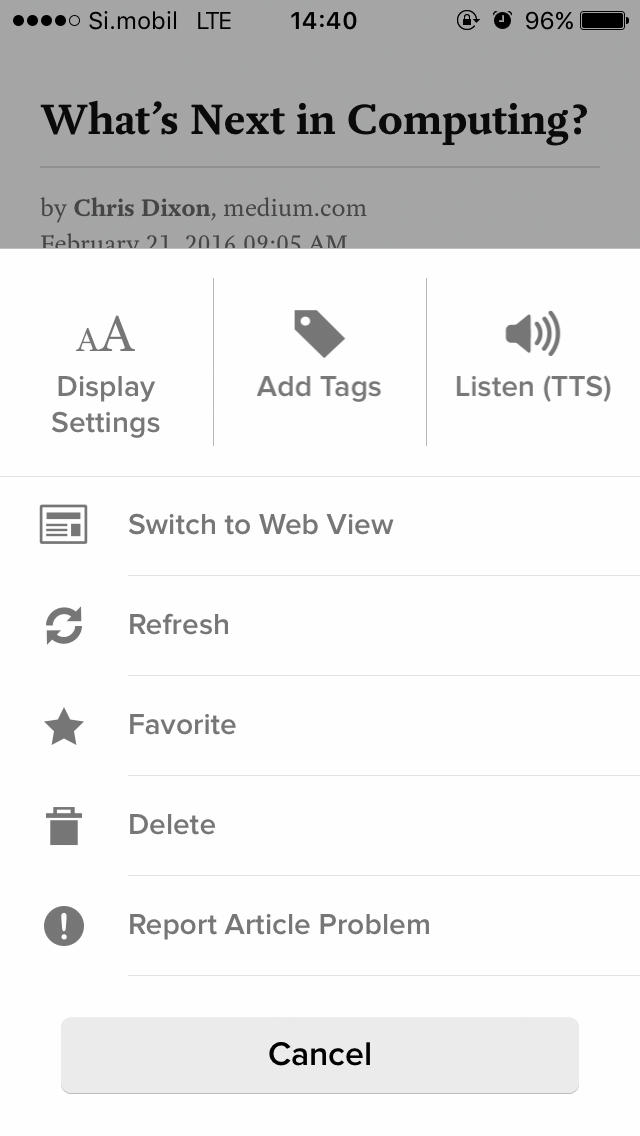Choose Switch to Web View
Screen dimensions: 640x1136
(320, 526)
